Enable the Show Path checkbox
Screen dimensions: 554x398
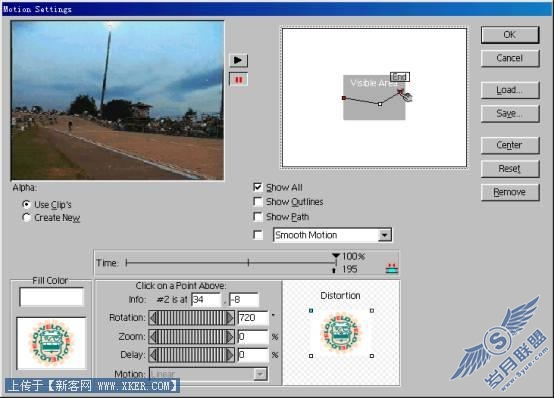(258, 217)
